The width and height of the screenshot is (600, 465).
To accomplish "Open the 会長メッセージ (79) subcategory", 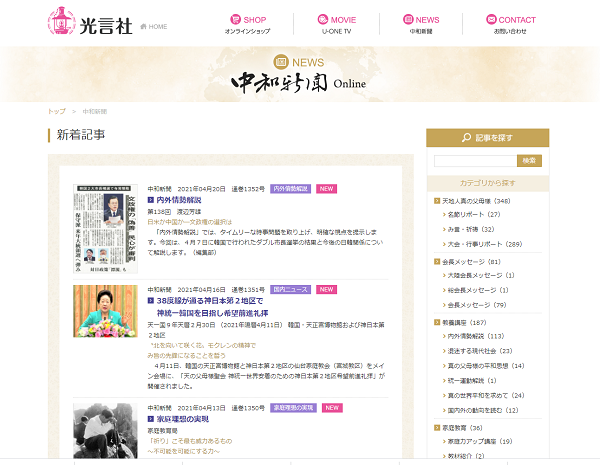I will click(x=477, y=305).
